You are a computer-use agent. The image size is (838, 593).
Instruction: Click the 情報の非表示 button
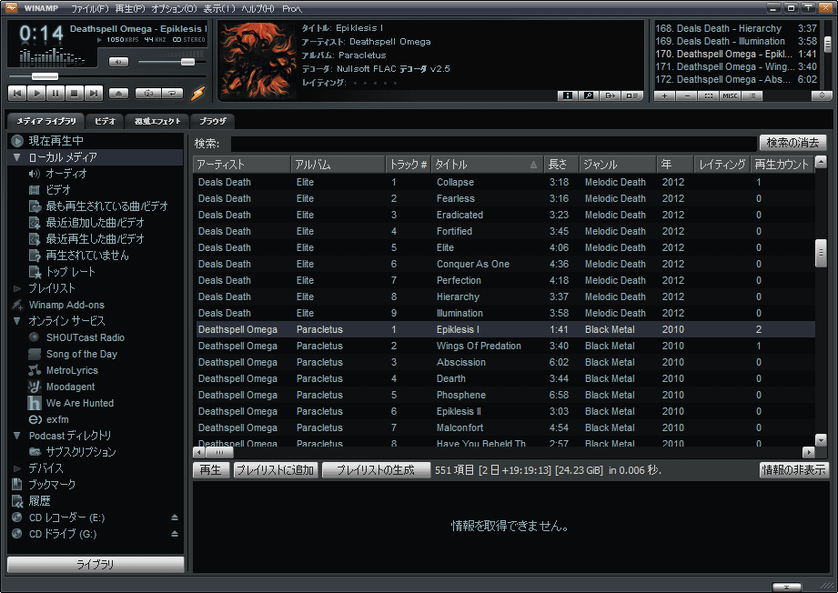click(794, 470)
